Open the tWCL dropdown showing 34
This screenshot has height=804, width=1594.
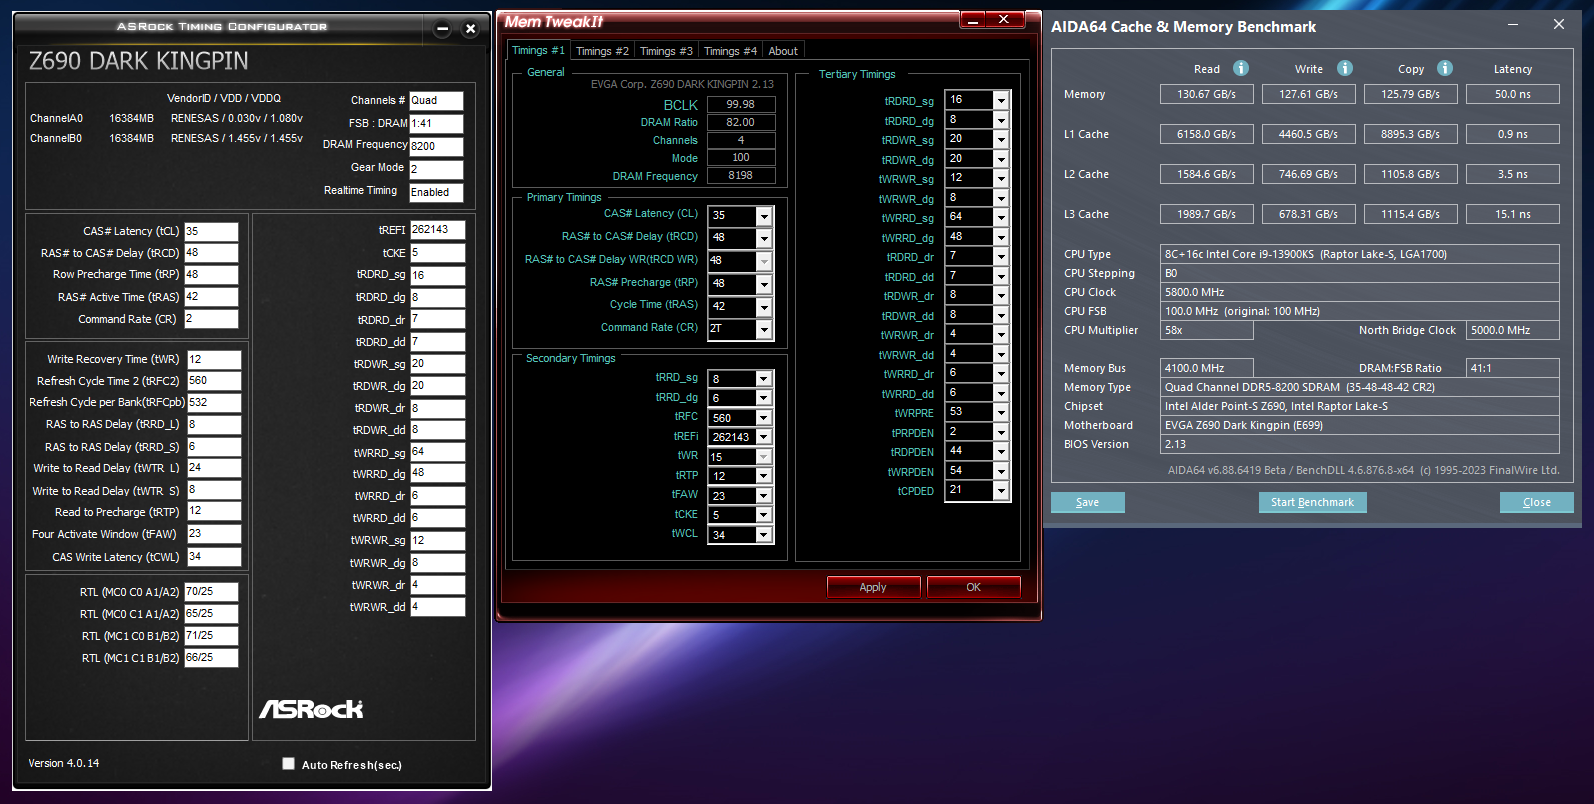(764, 535)
